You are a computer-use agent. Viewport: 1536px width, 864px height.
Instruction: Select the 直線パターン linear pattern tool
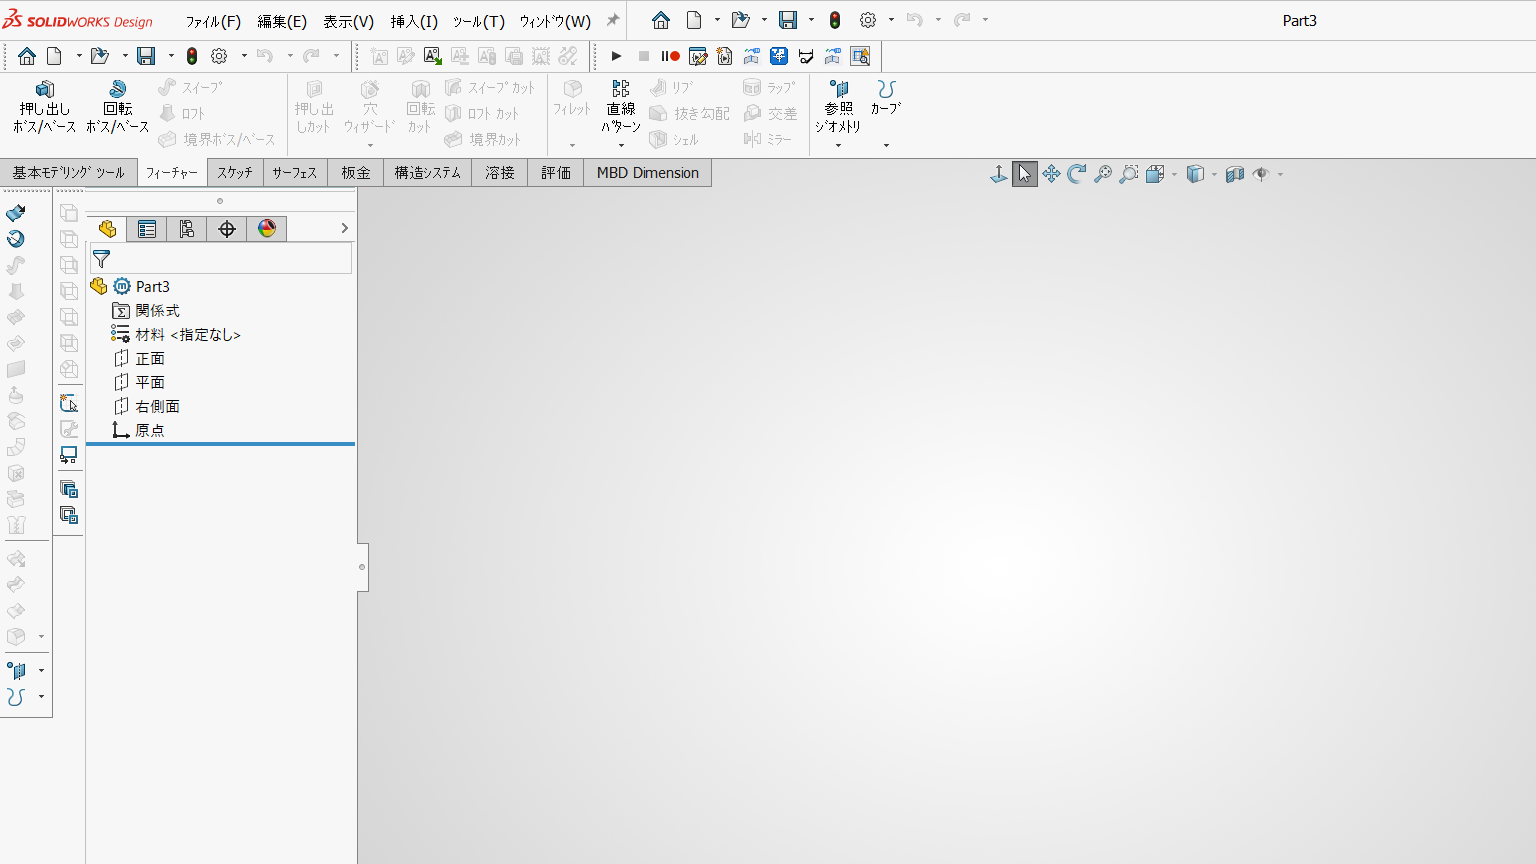pyautogui.click(x=620, y=107)
